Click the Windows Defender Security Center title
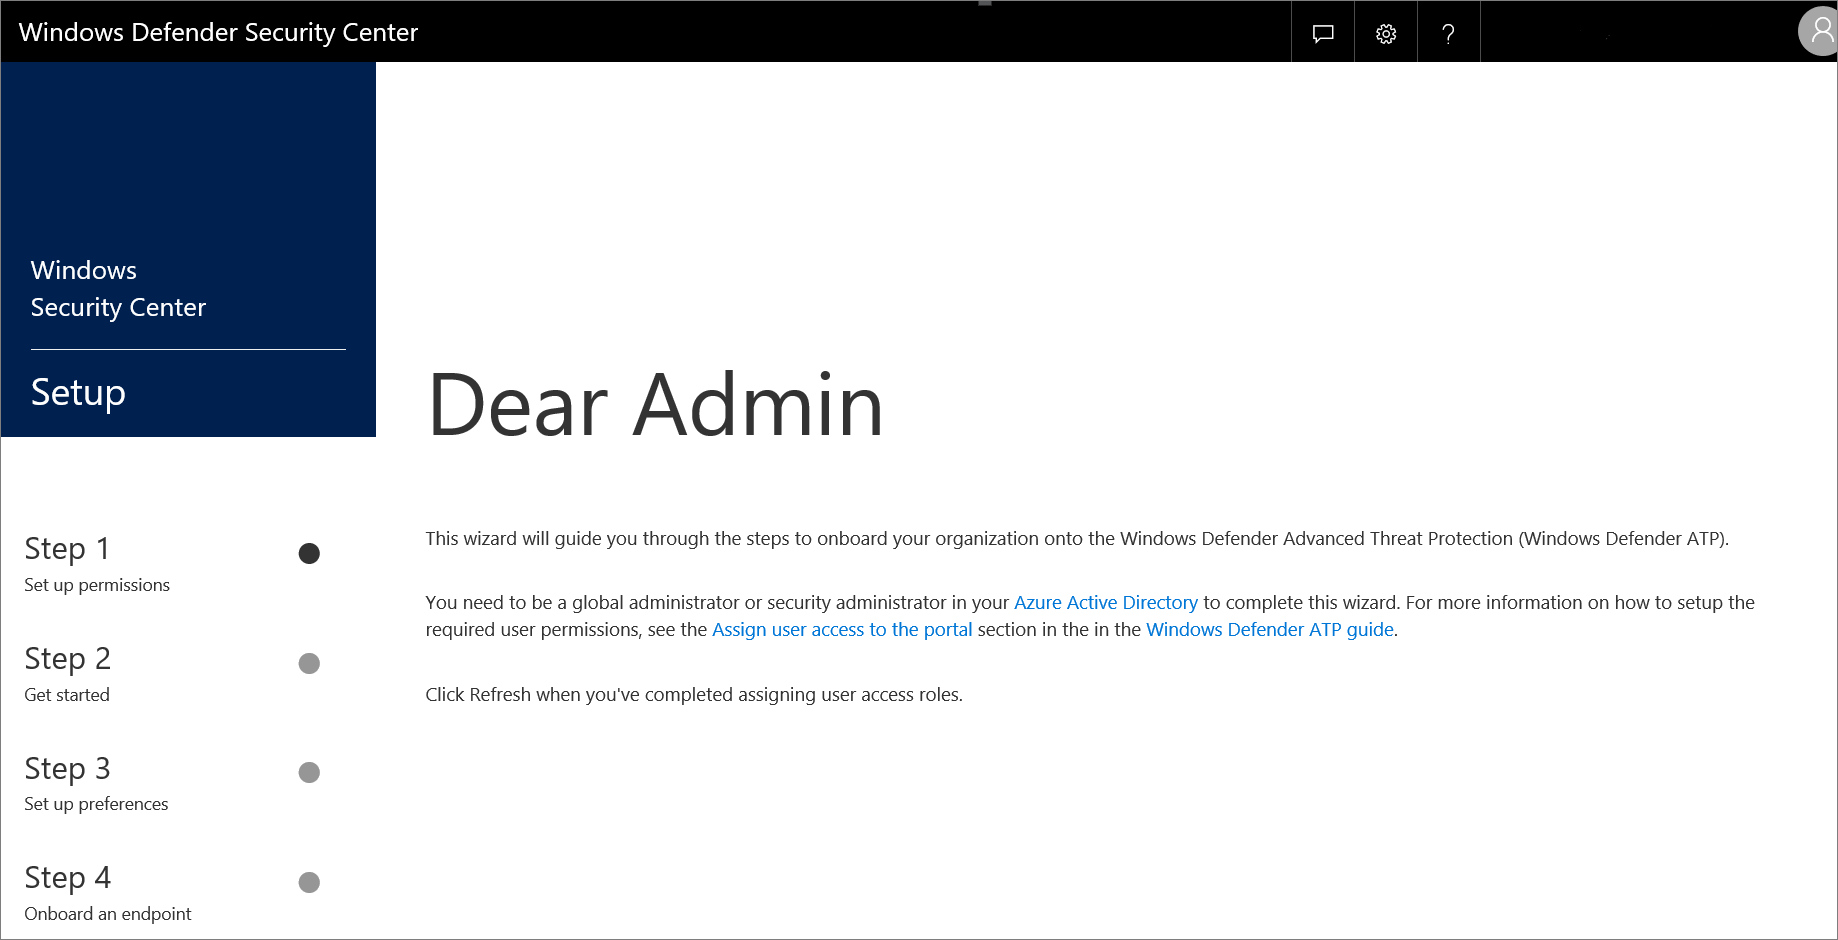Image resolution: width=1838 pixels, height=940 pixels. (218, 32)
